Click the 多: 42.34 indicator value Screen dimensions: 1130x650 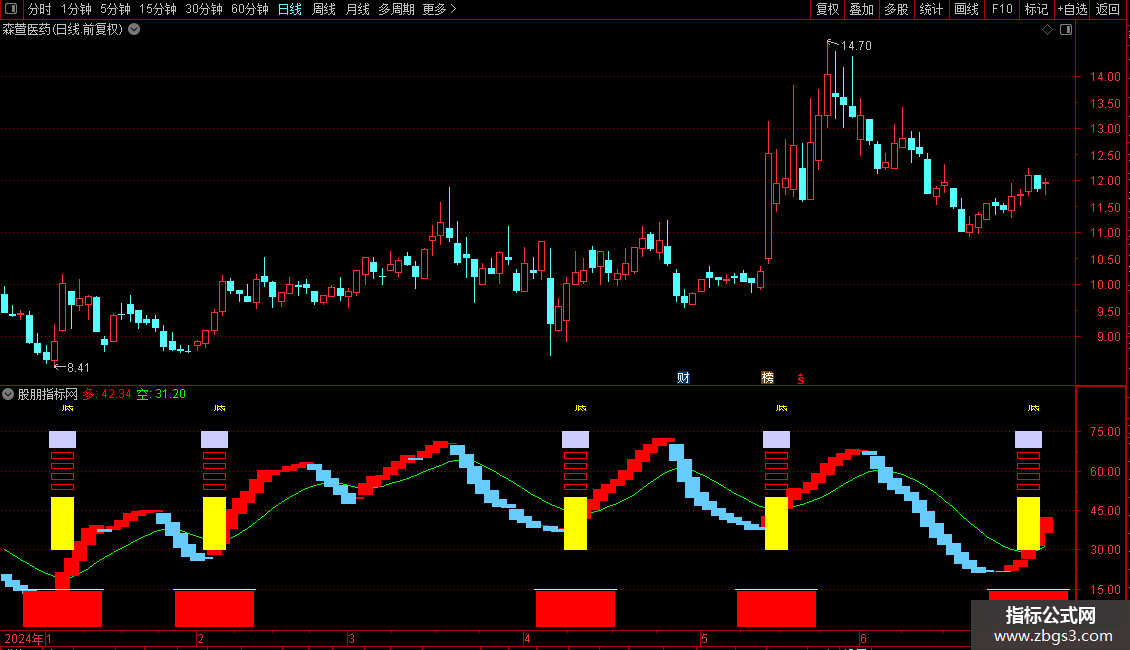click(107, 394)
